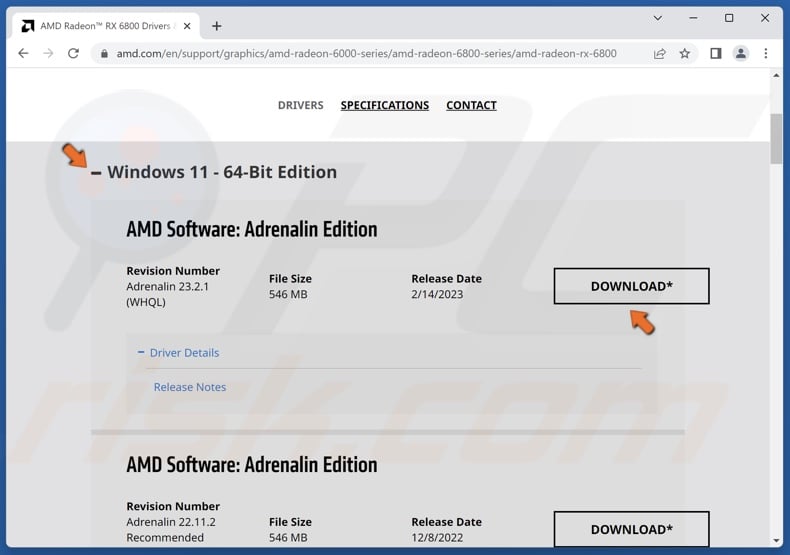The width and height of the screenshot is (790, 555).
Task: Collapse the Windows 11 - 64-Bit Edition section
Action: pos(96,173)
